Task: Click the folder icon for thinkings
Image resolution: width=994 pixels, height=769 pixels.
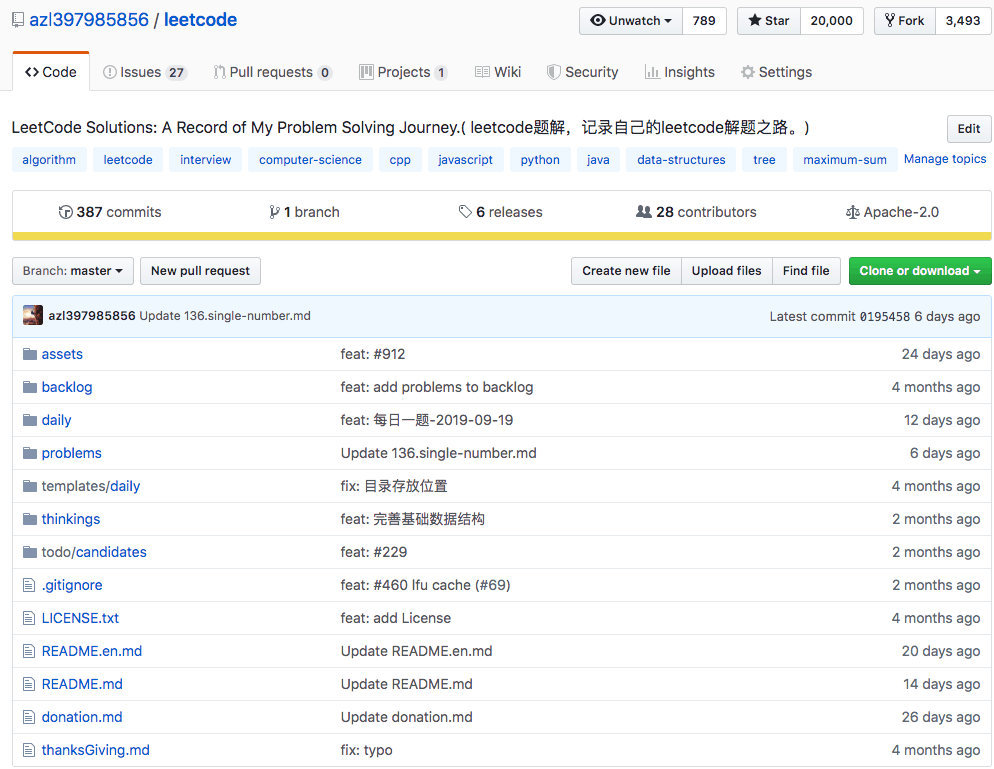Action: (x=30, y=519)
